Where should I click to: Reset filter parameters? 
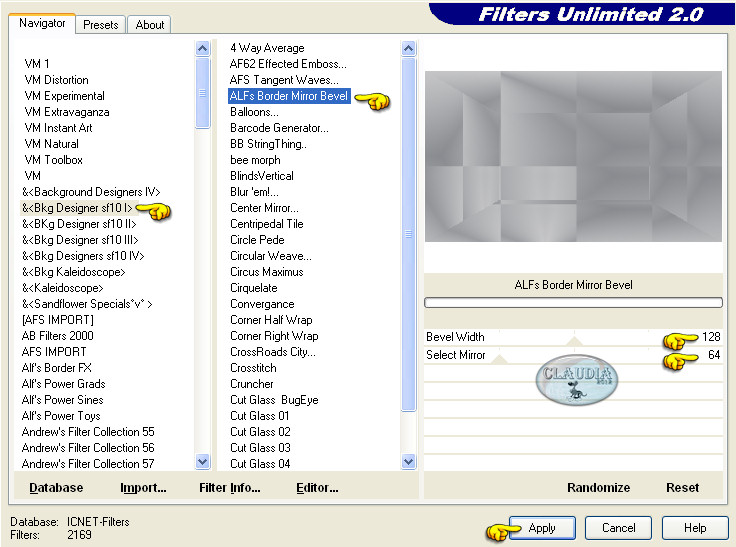click(682, 488)
